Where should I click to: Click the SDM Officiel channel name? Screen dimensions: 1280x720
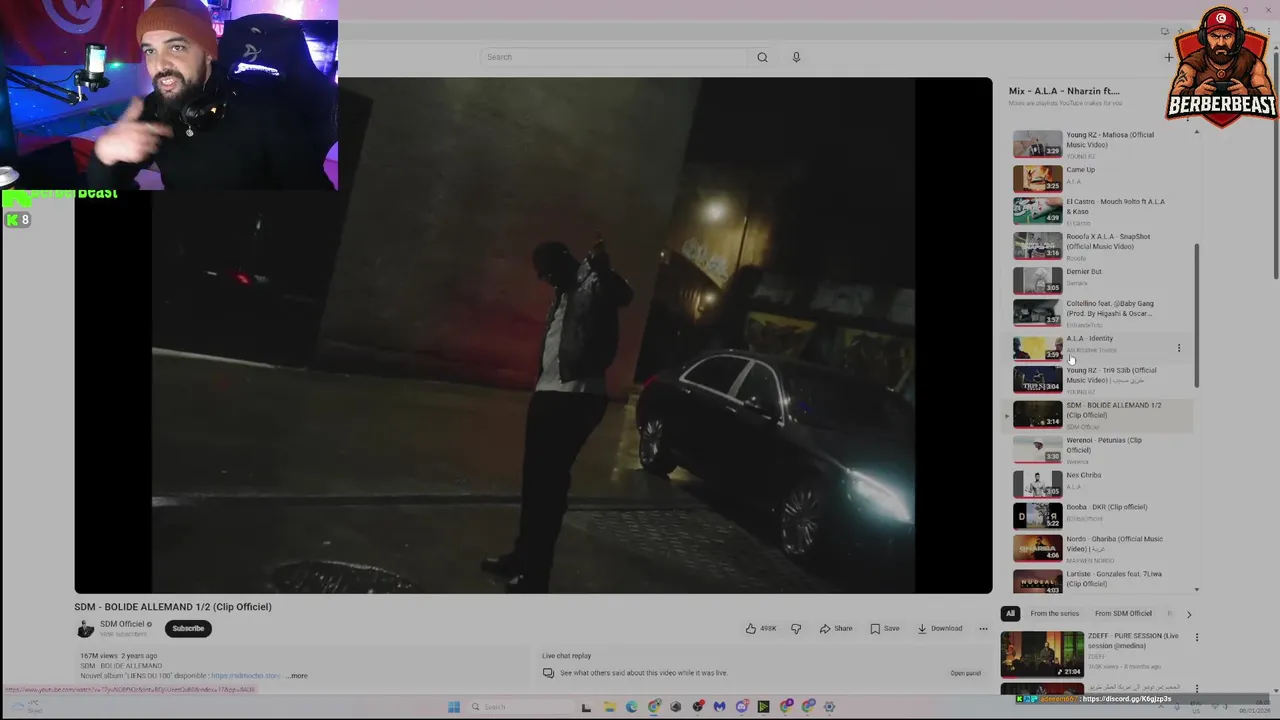(122, 624)
